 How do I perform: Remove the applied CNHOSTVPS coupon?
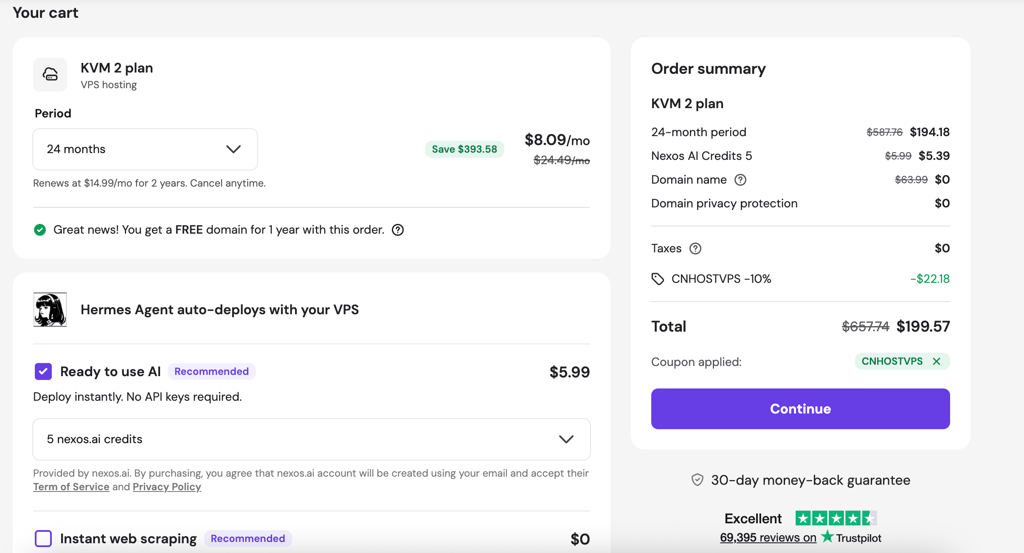click(936, 361)
